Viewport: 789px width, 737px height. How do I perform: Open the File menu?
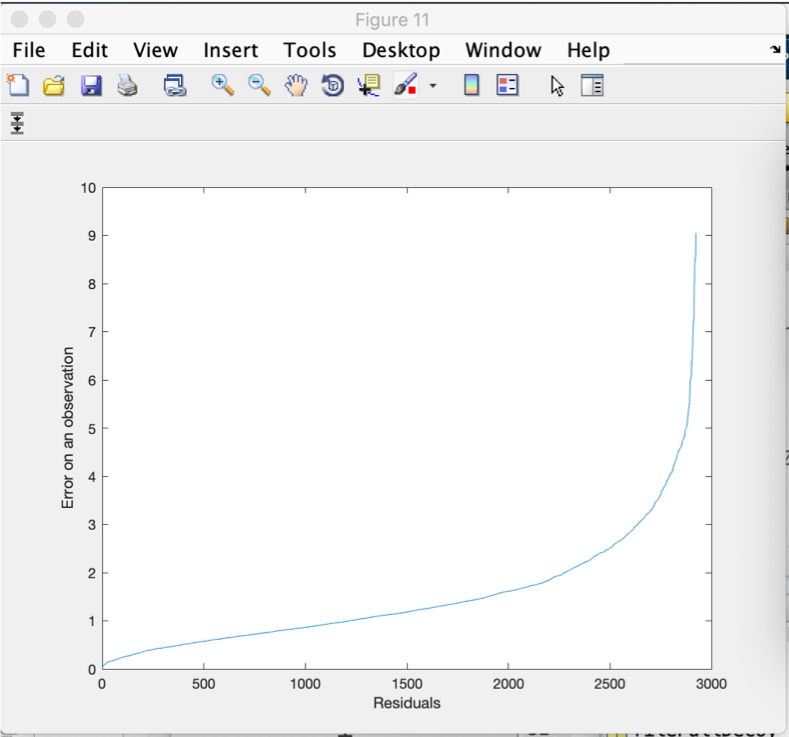pyautogui.click(x=29, y=50)
